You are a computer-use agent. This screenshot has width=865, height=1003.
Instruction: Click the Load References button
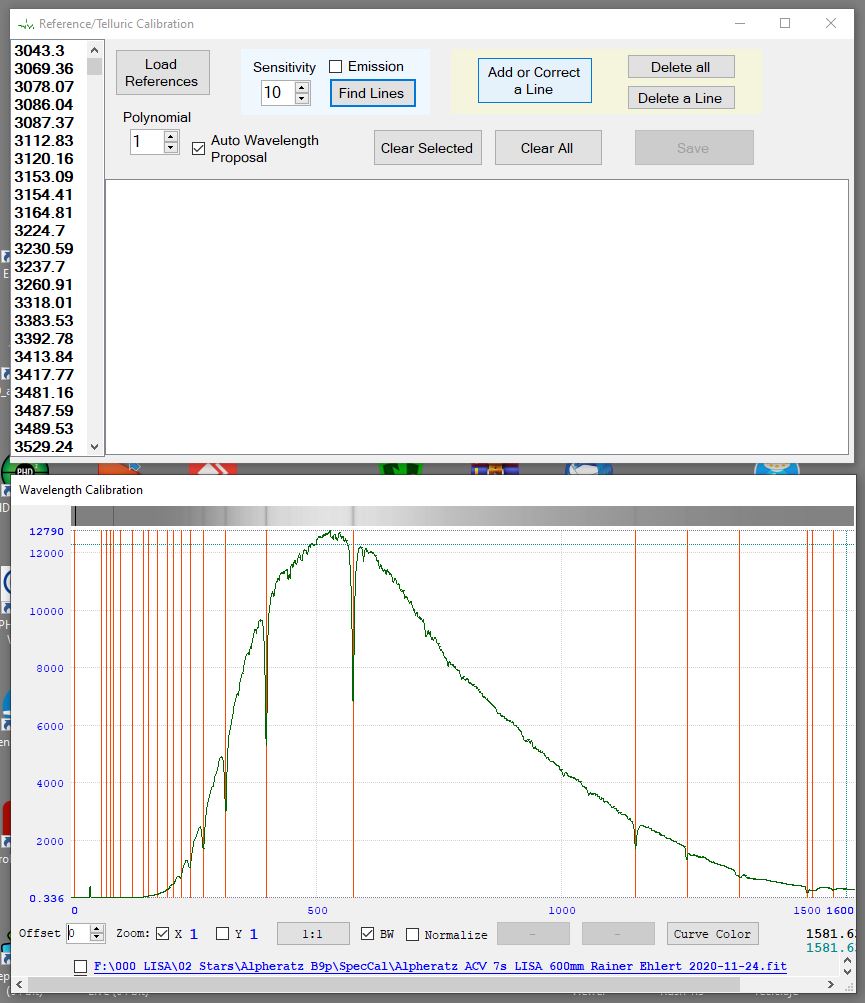pos(162,73)
